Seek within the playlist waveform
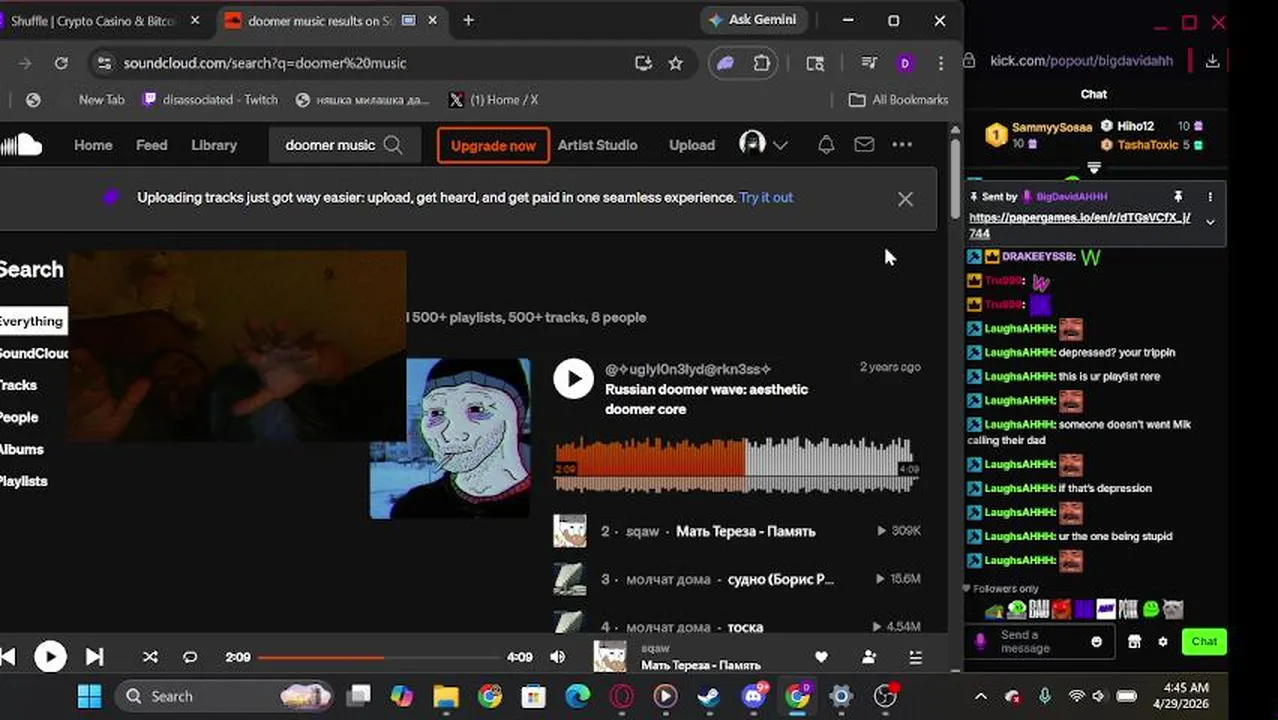The image size is (1278, 720). tap(736, 465)
